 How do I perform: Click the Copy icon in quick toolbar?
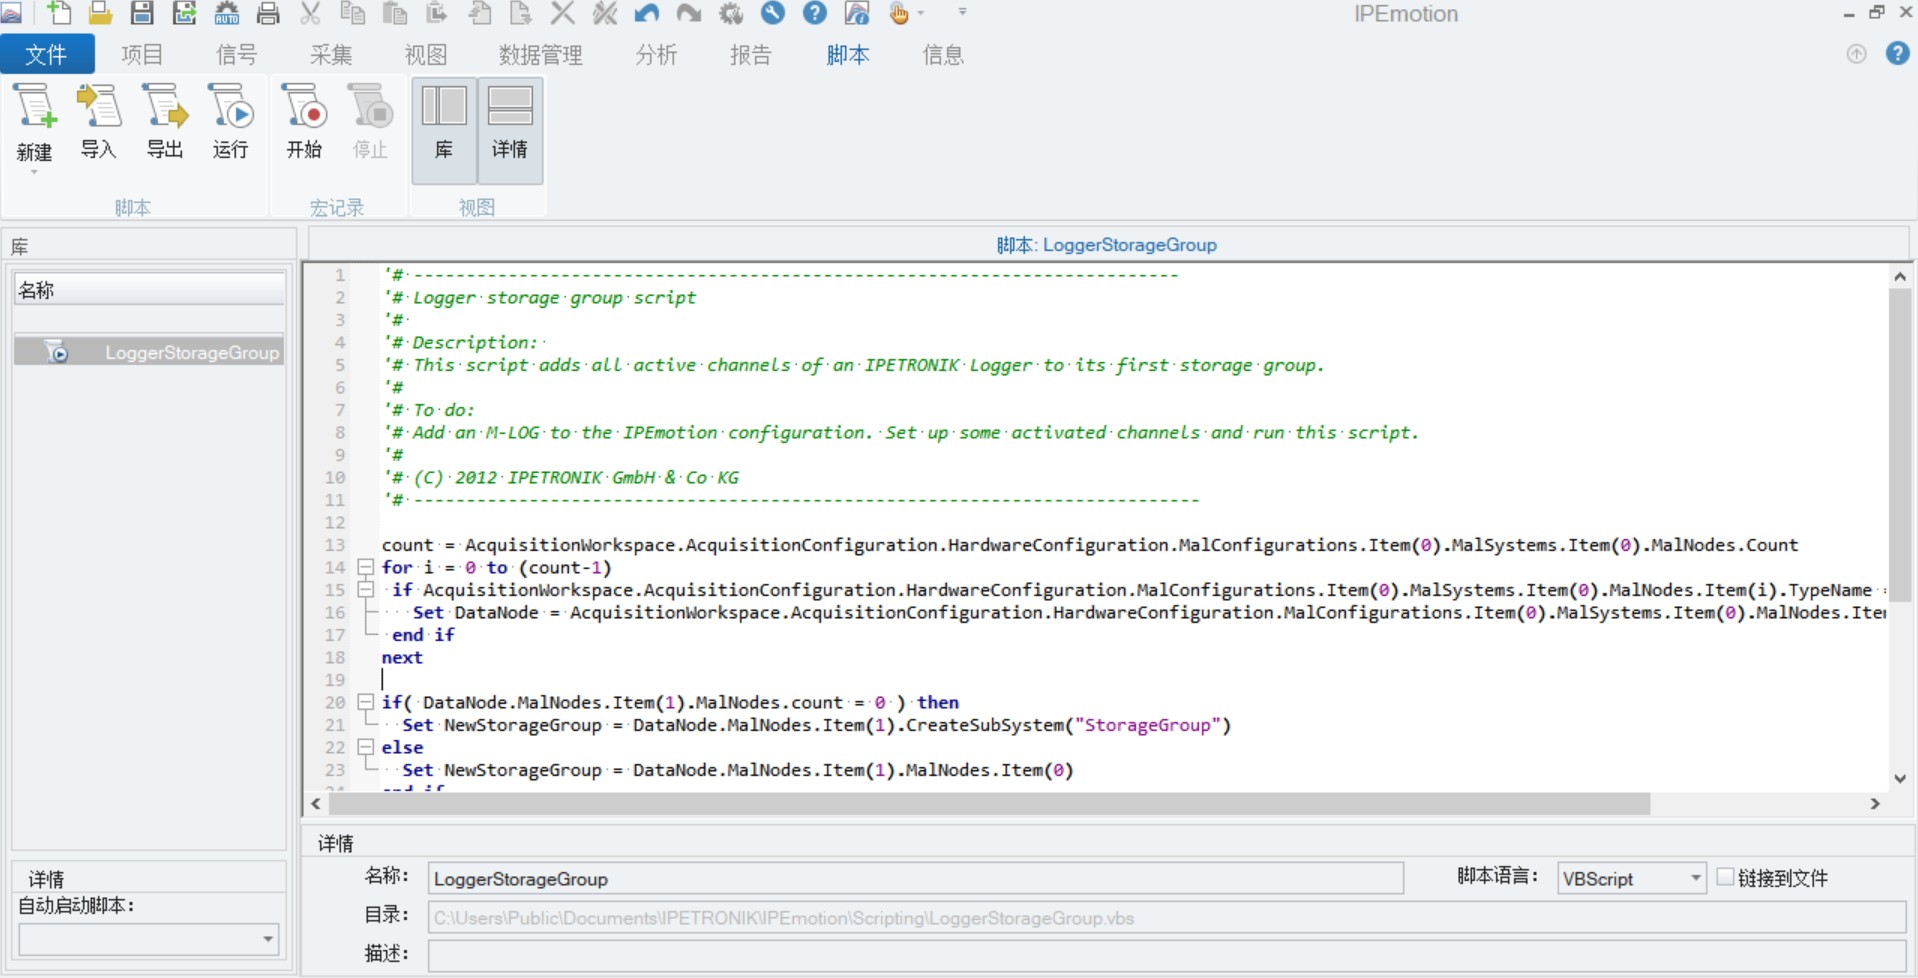click(x=352, y=13)
